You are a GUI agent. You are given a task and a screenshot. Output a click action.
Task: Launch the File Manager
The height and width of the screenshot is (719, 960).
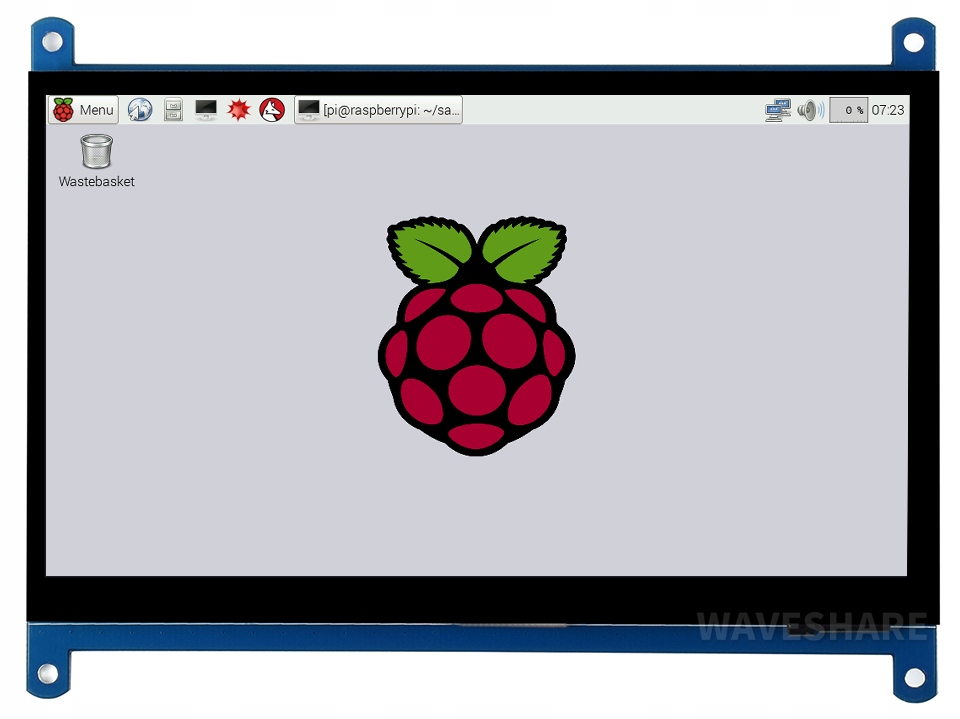[173, 110]
